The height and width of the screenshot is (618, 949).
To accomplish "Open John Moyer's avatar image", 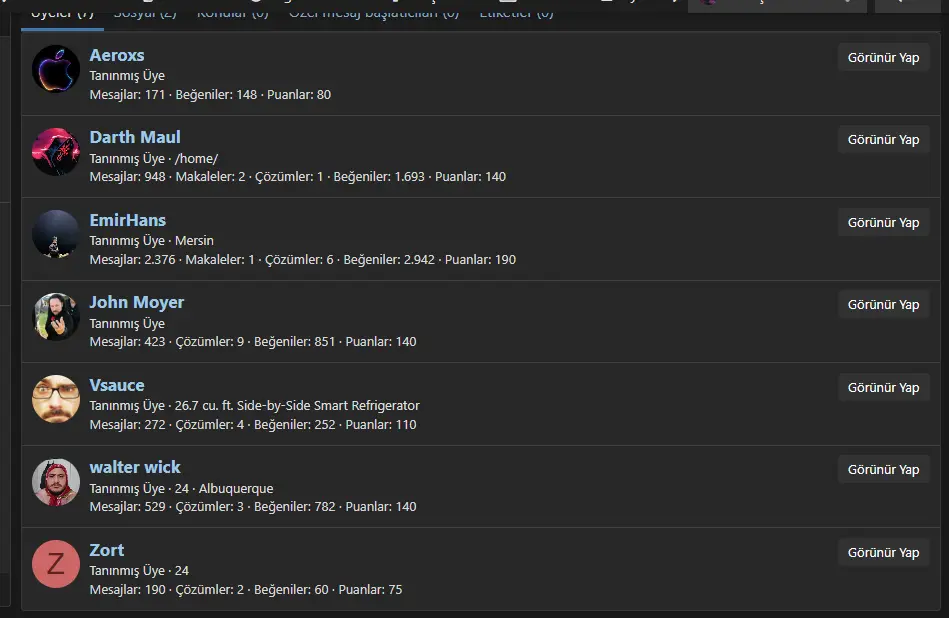I will (56, 317).
